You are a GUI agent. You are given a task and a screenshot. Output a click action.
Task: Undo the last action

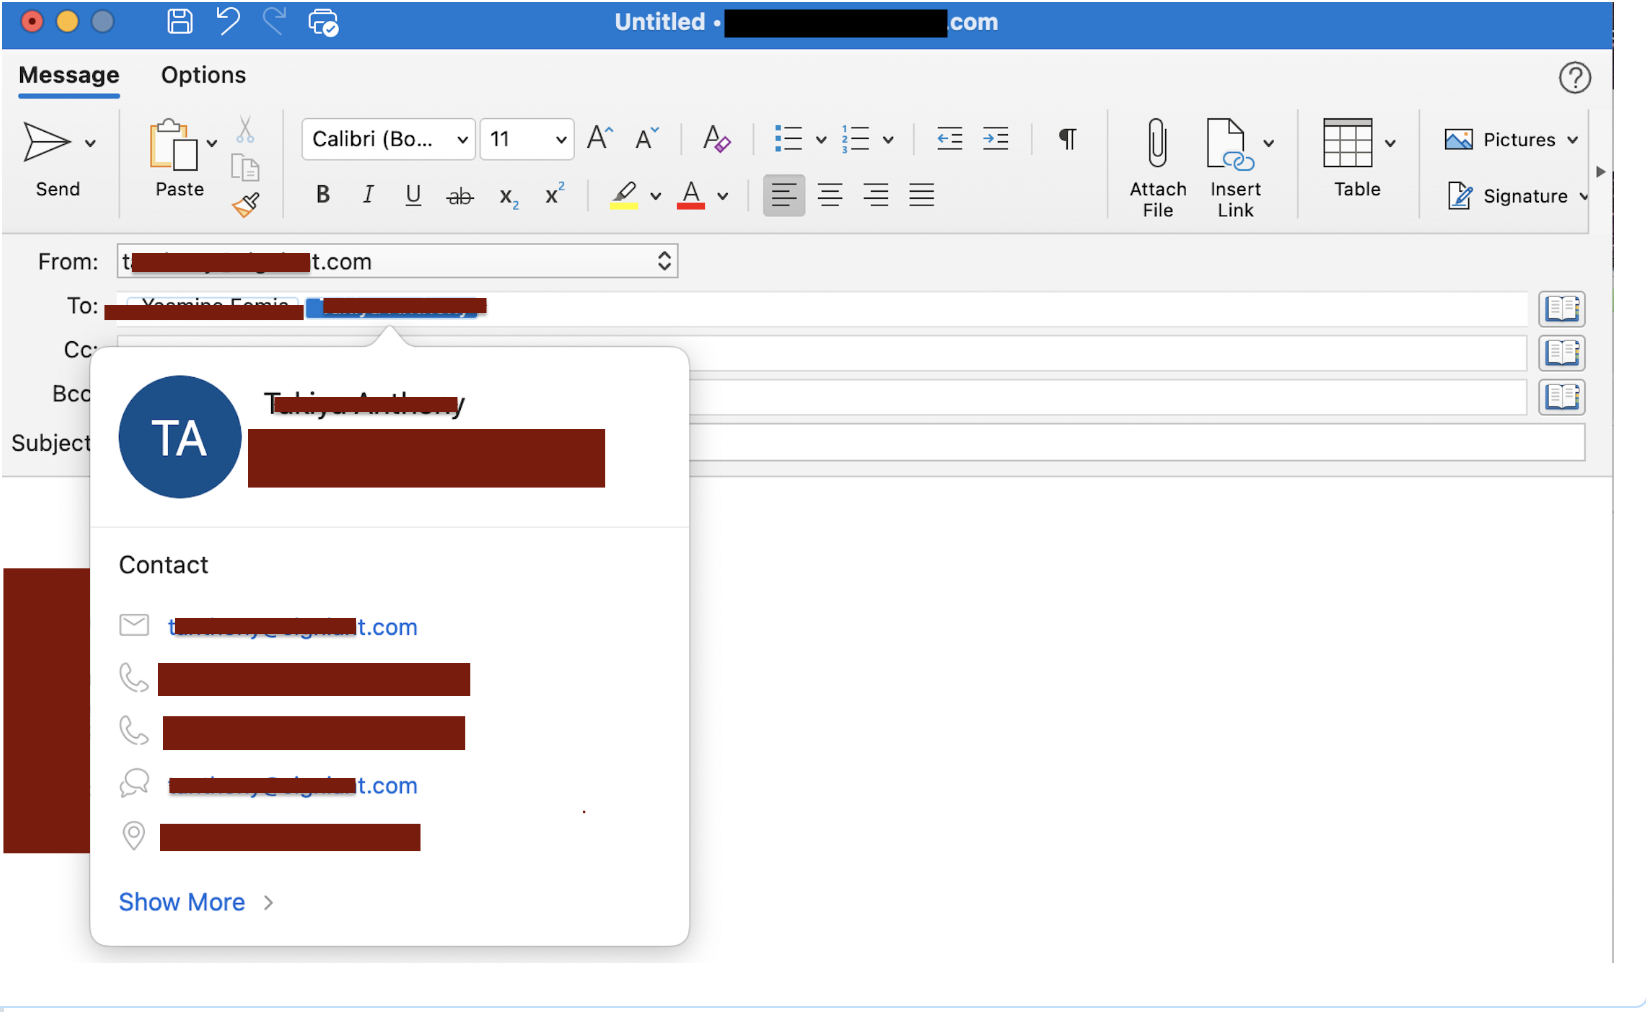pyautogui.click(x=226, y=22)
